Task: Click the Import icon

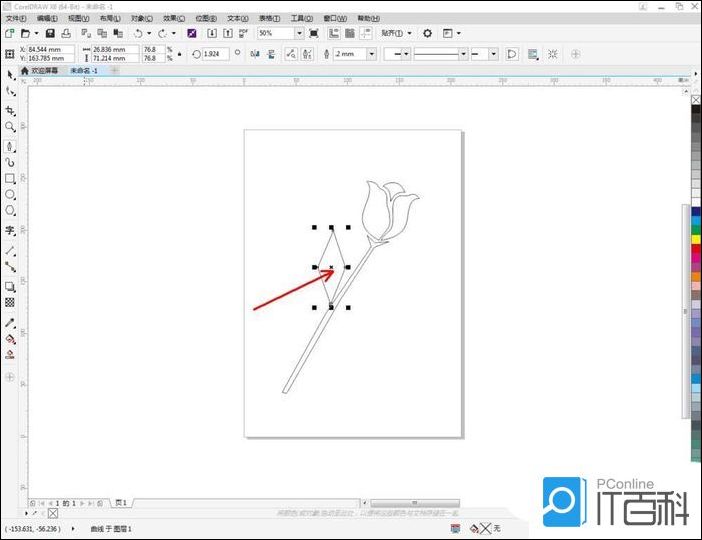Action: click(212, 33)
